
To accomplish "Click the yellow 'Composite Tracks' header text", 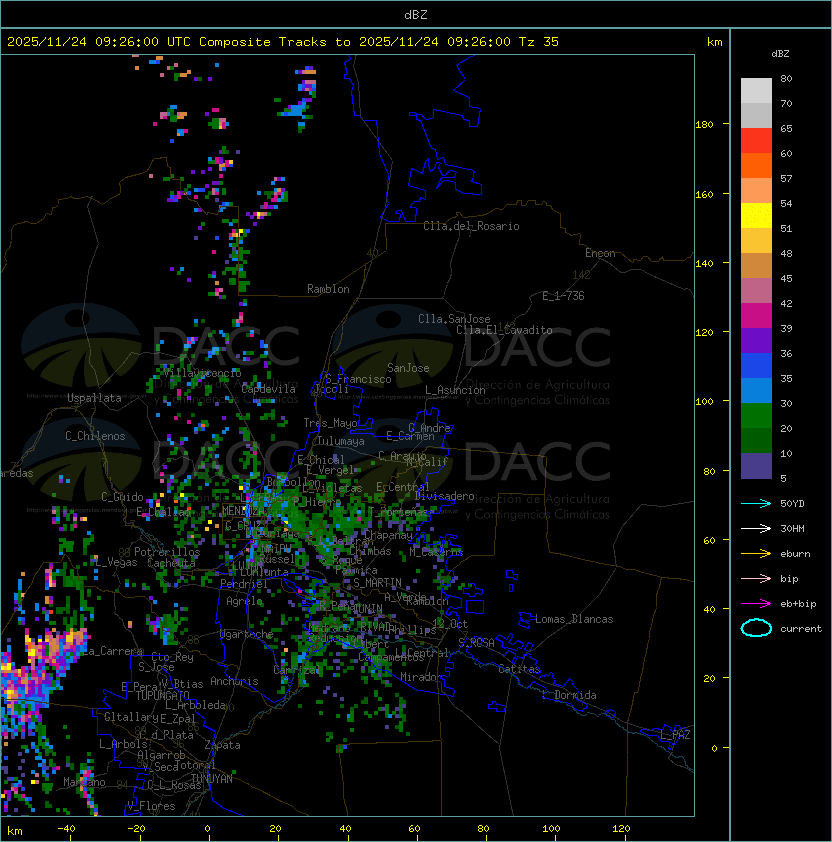I will (263, 42).
